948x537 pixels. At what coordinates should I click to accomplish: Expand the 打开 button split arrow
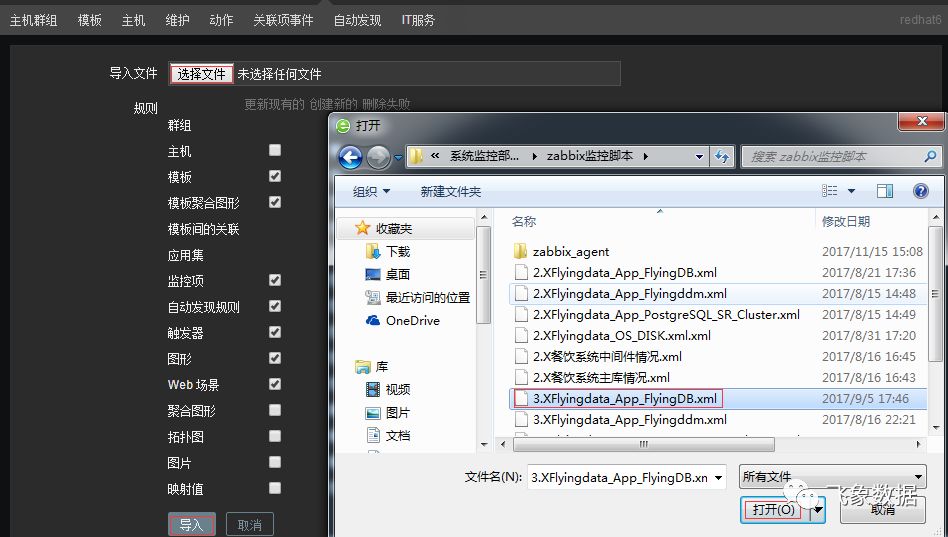[x=817, y=510]
